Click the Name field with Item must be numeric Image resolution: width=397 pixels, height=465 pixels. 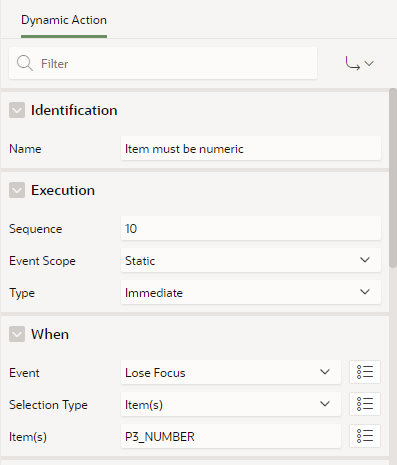click(x=251, y=148)
